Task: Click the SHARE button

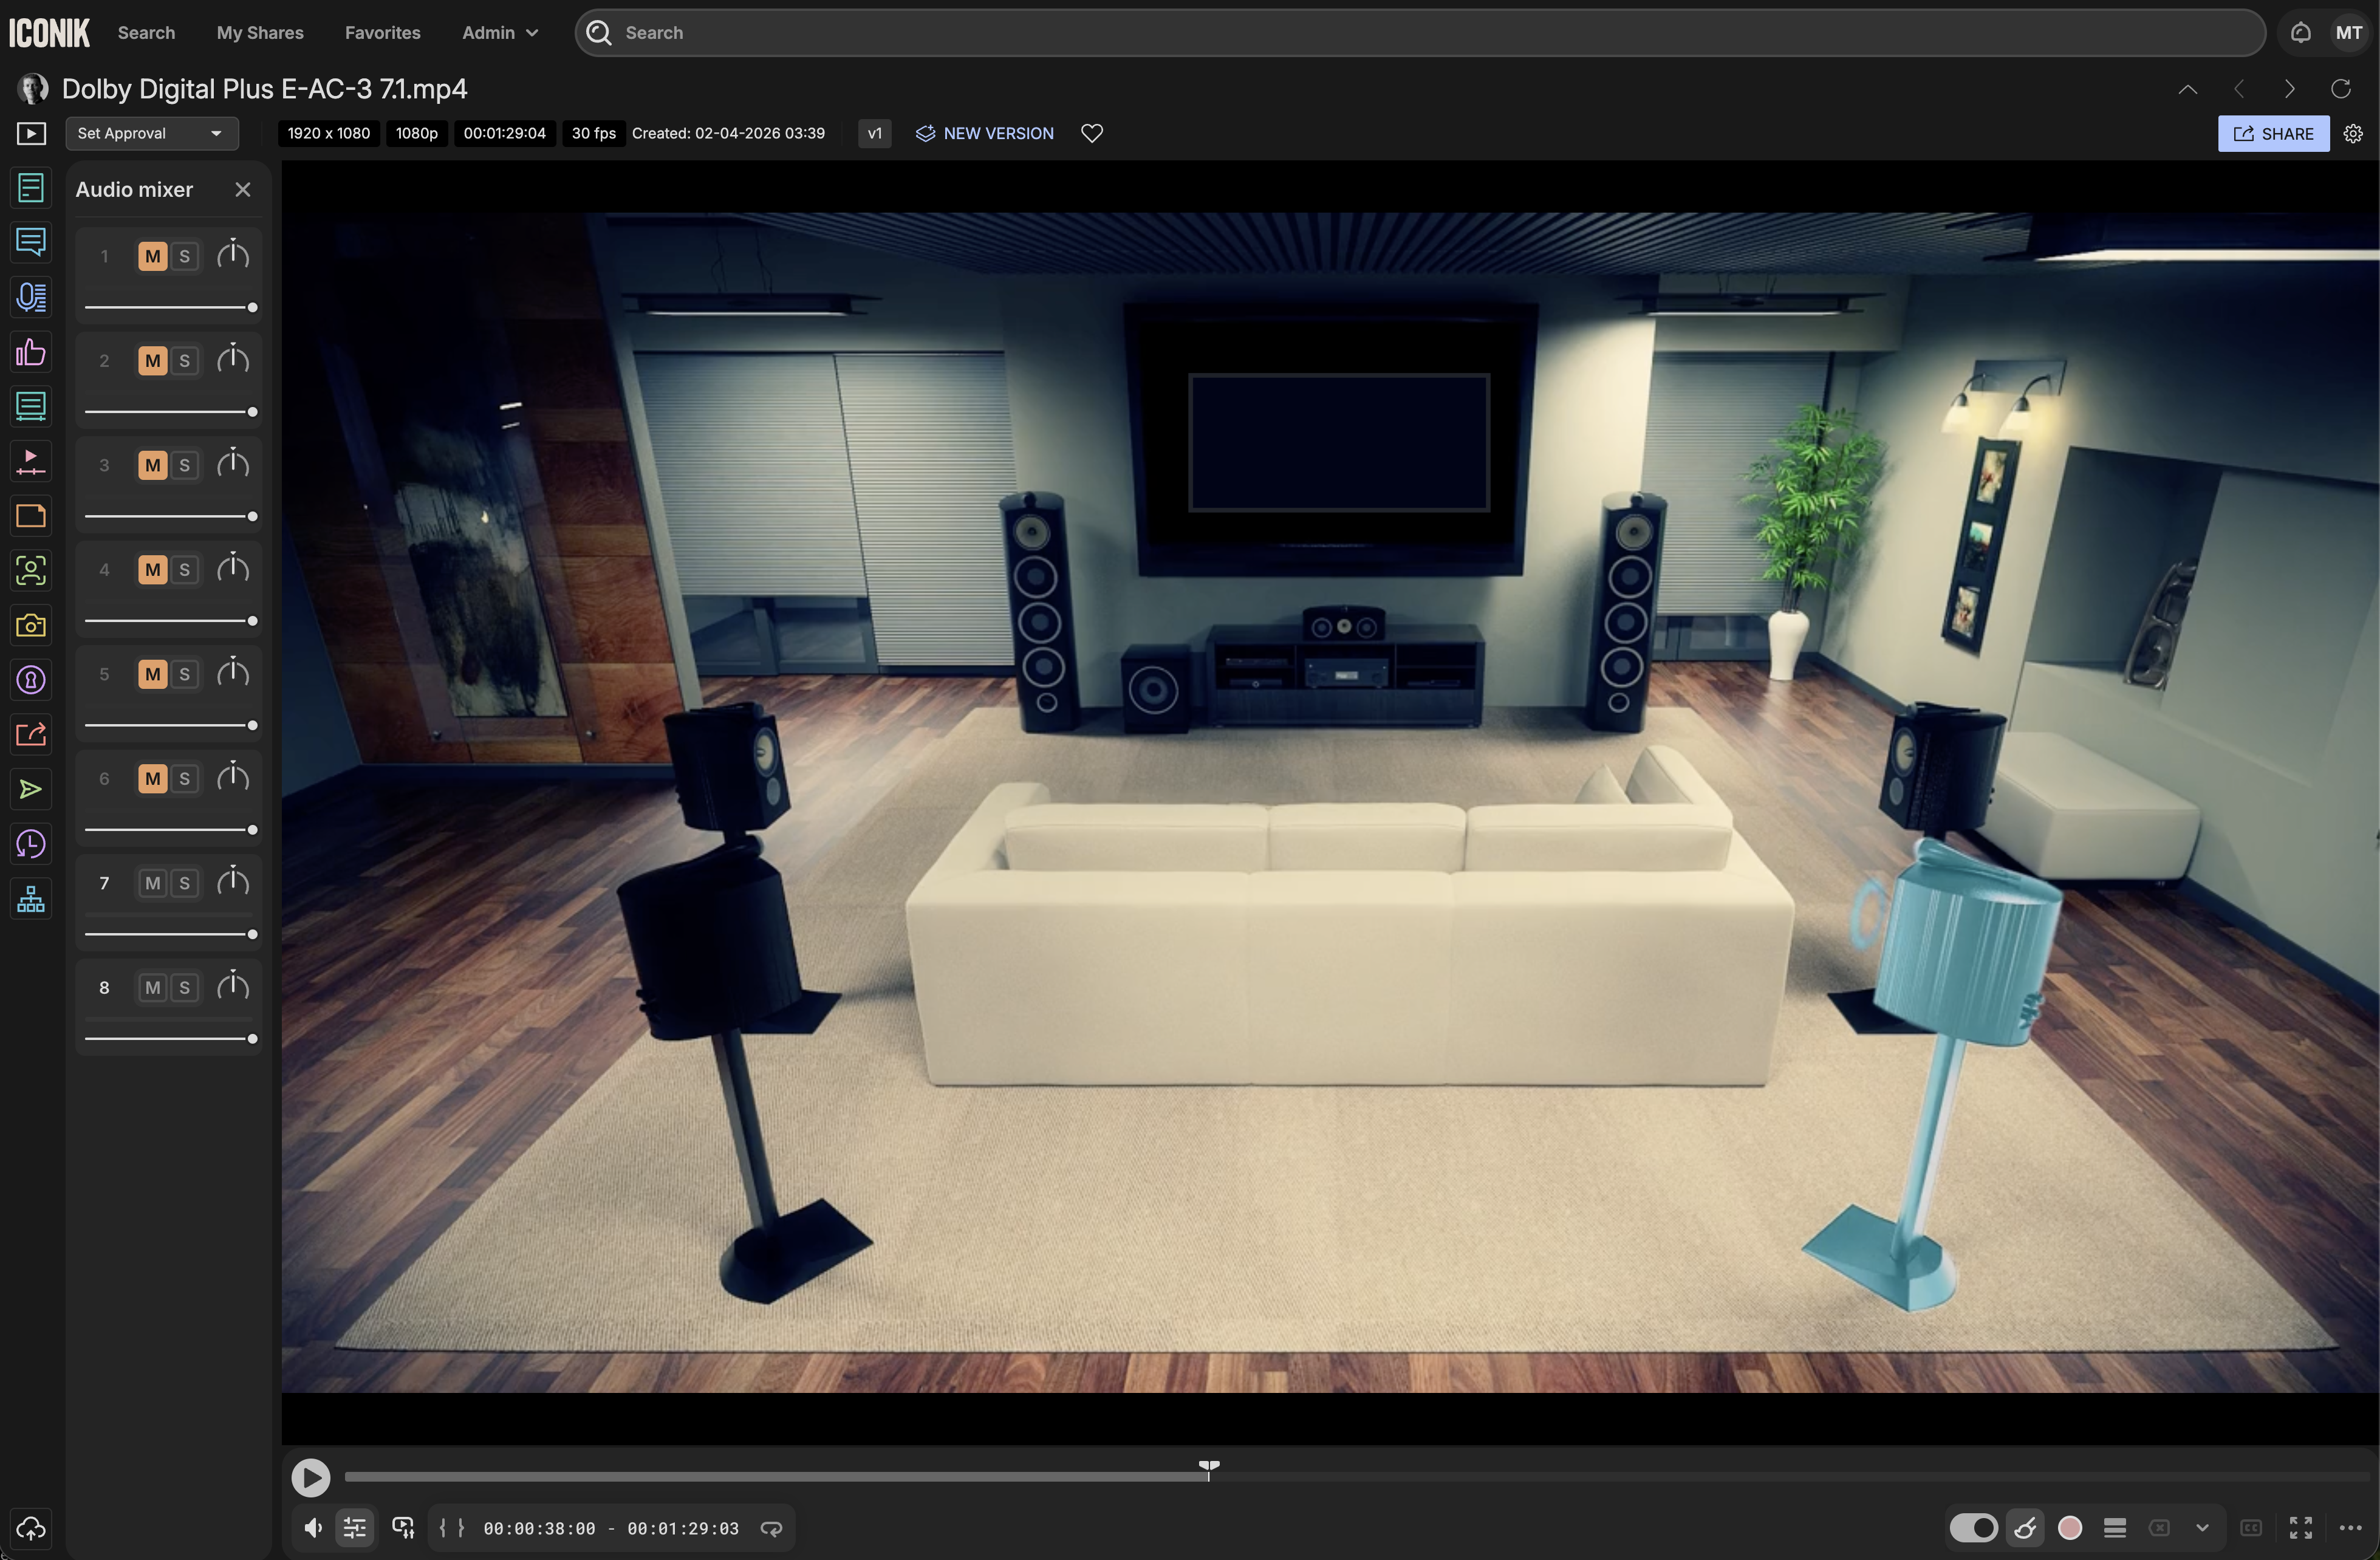Action: (x=2273, y=133)
